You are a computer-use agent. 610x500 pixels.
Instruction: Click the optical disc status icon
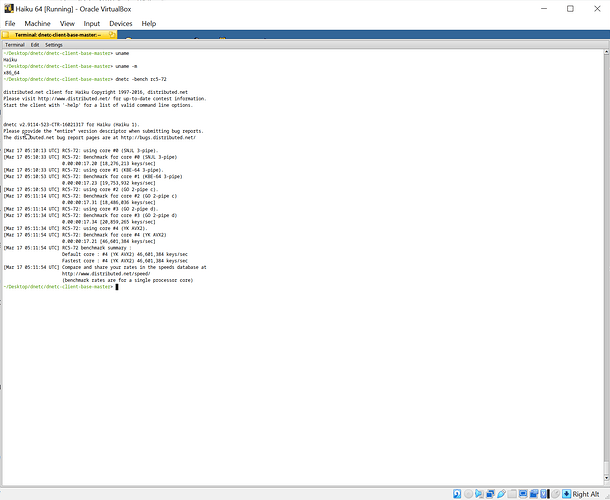pos(468,494)
